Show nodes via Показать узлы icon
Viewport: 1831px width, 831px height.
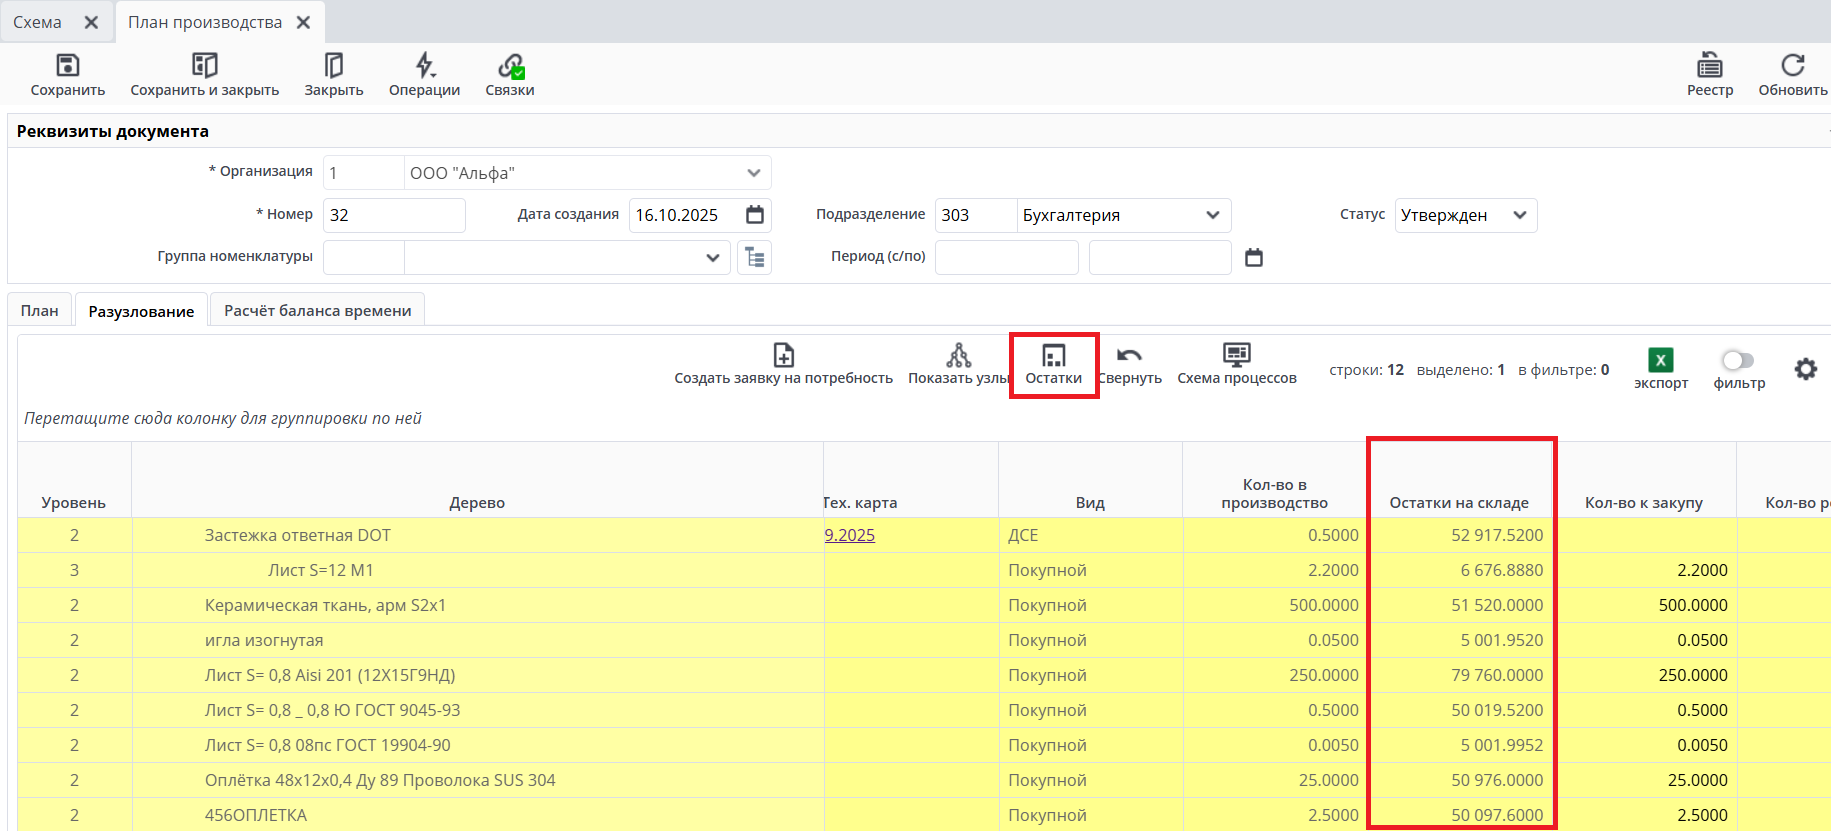(958, 356)
